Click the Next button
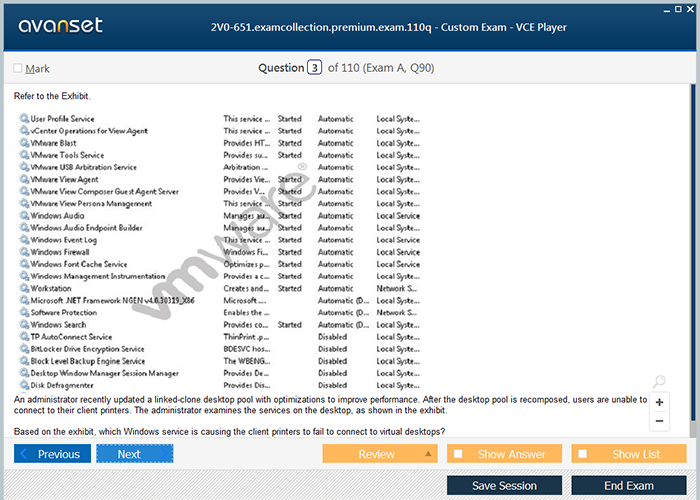 [134, 454]
